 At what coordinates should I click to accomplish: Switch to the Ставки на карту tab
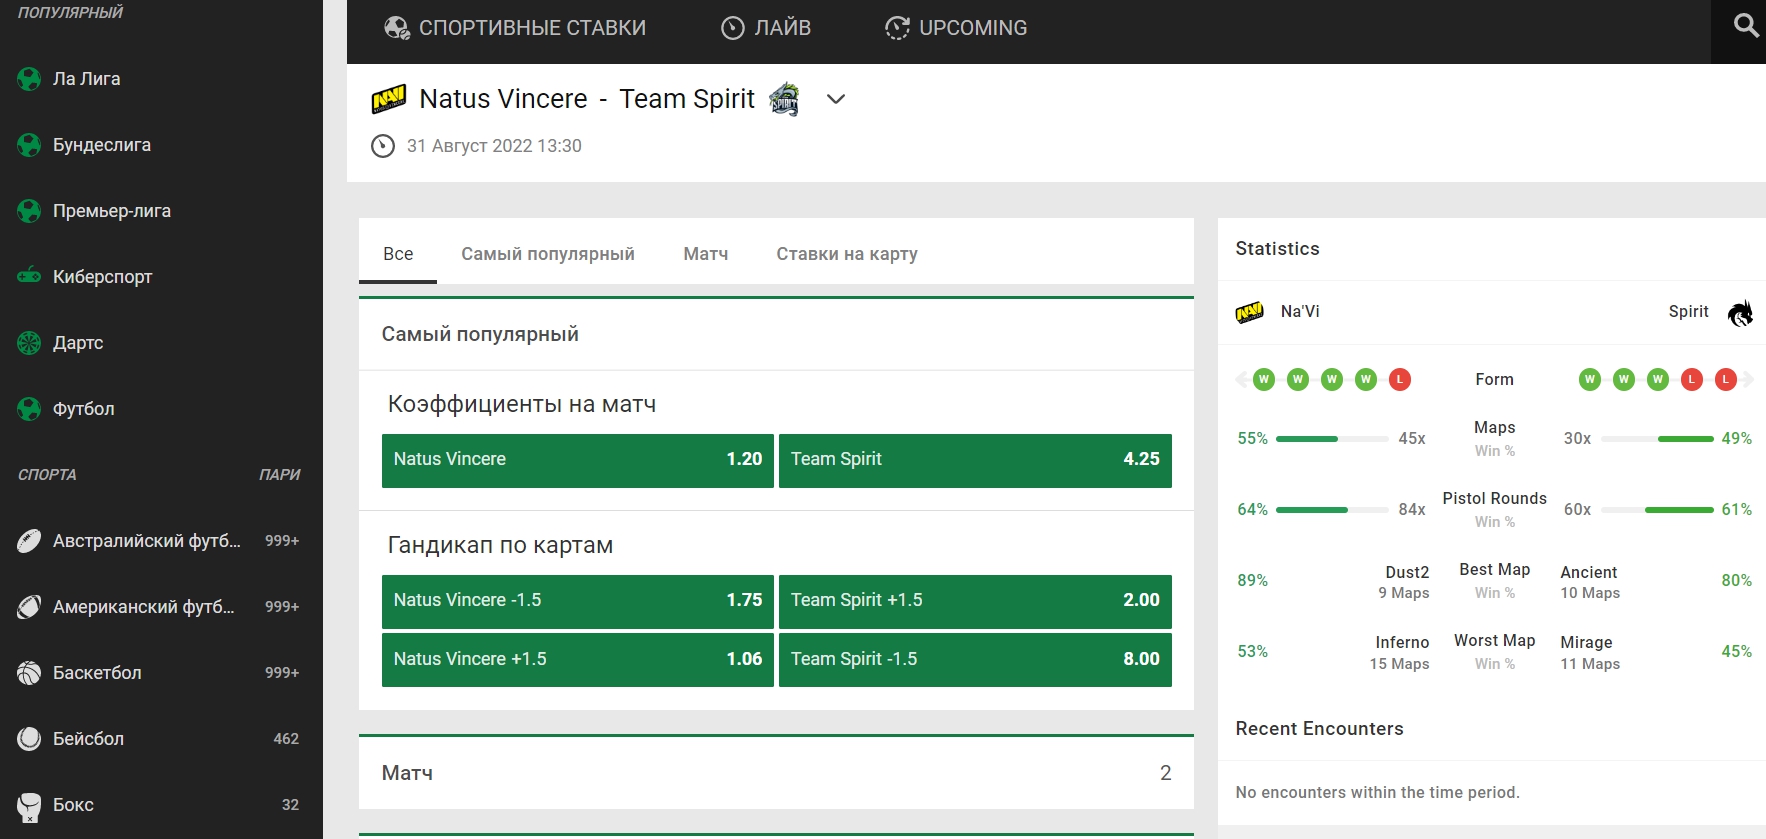(846, 254)
